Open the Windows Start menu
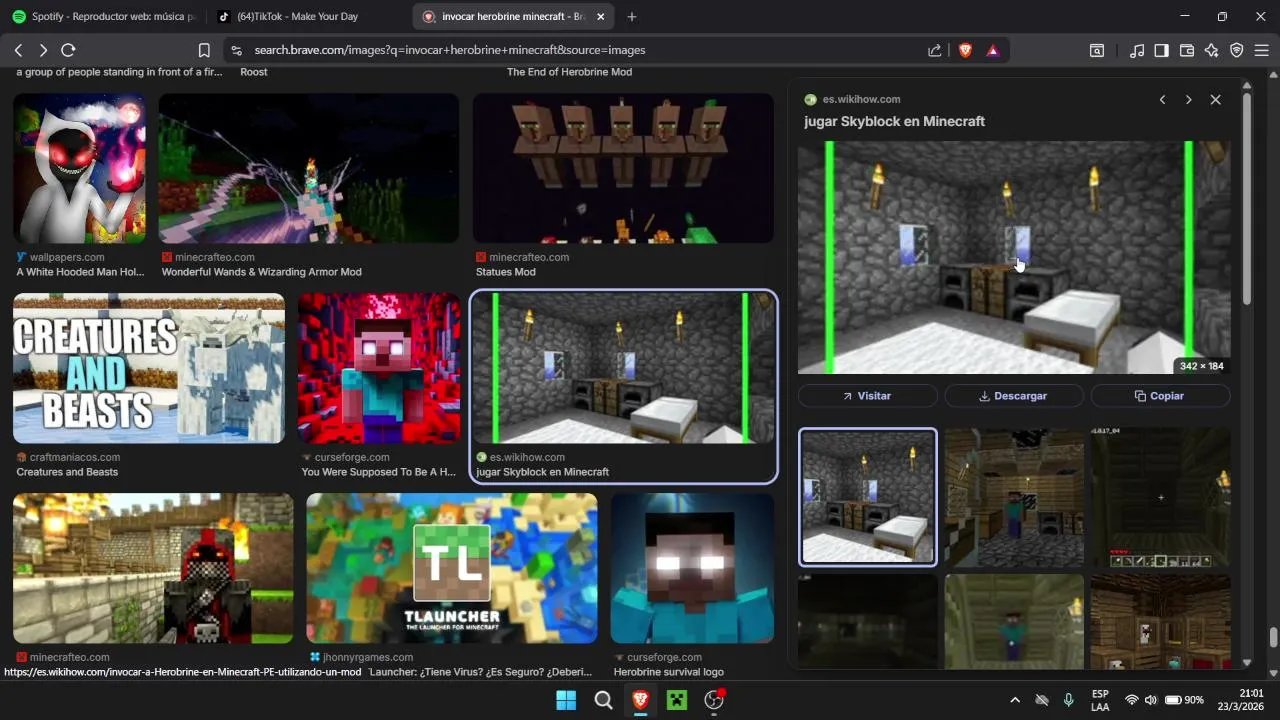 (x=566, y=700)
